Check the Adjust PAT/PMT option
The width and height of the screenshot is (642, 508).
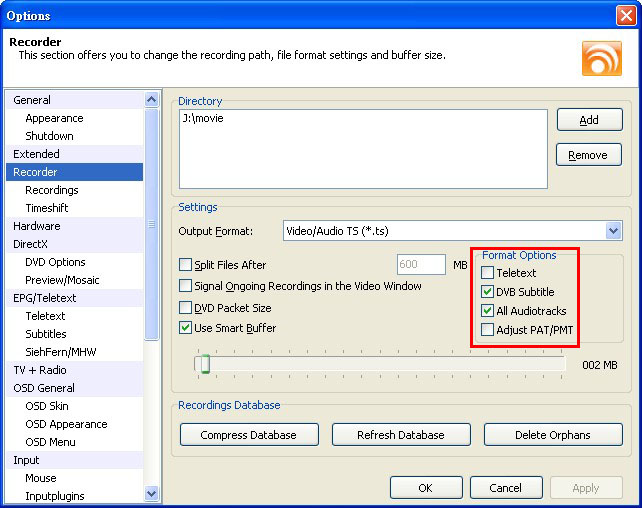(x=488, y=330)
